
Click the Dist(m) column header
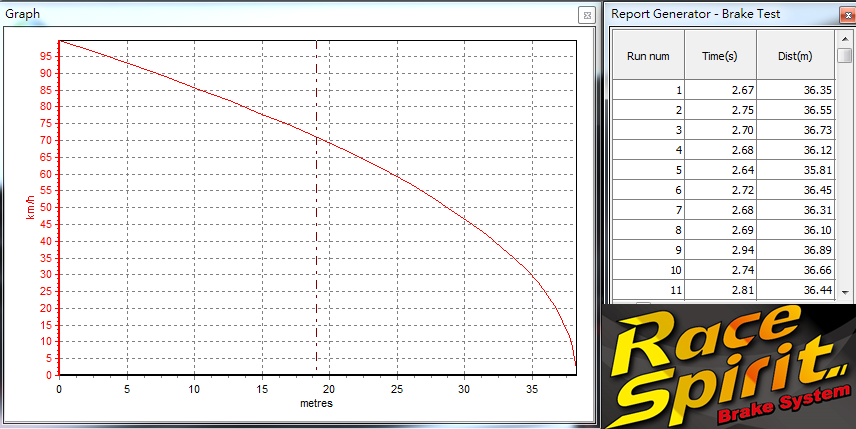pyautogui.click(x=795, y=55)
